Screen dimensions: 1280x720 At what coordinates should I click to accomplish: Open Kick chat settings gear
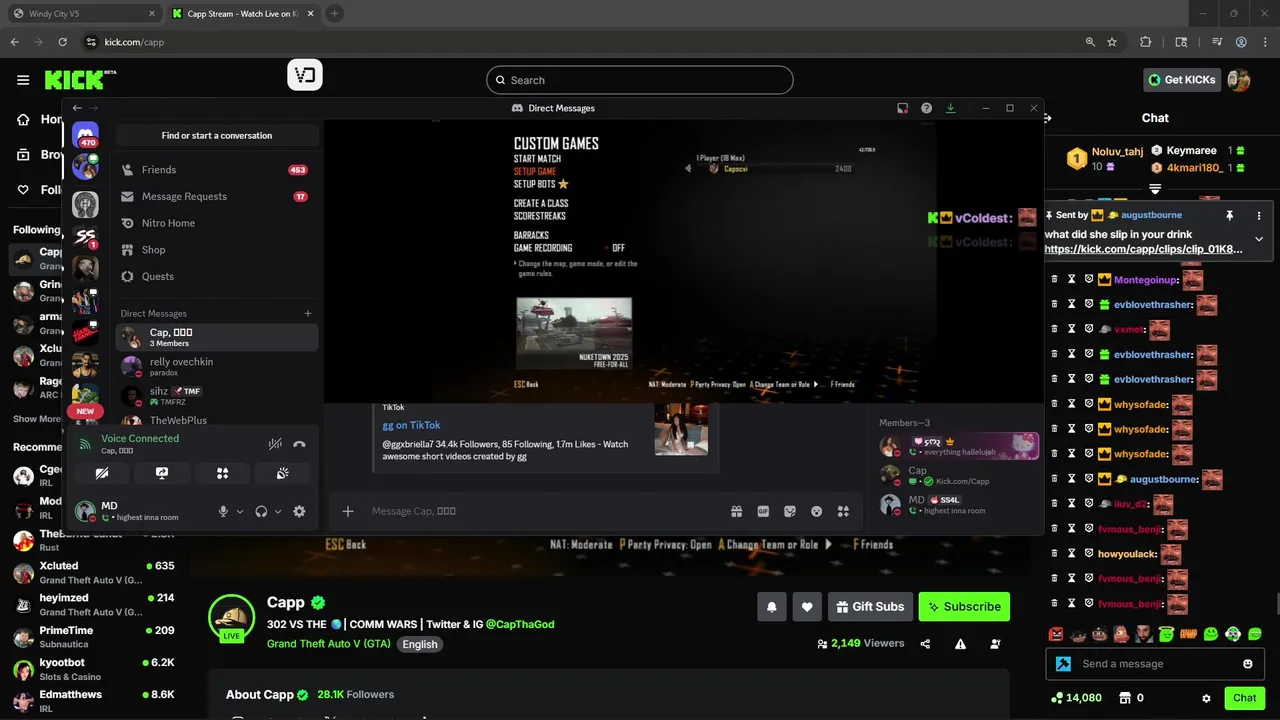1206,698
